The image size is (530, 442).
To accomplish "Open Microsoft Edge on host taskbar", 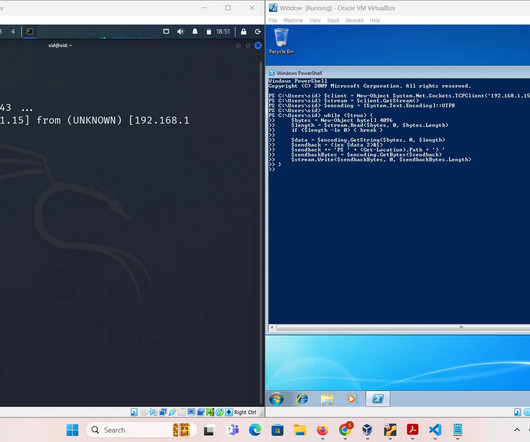I will point(255,430).
